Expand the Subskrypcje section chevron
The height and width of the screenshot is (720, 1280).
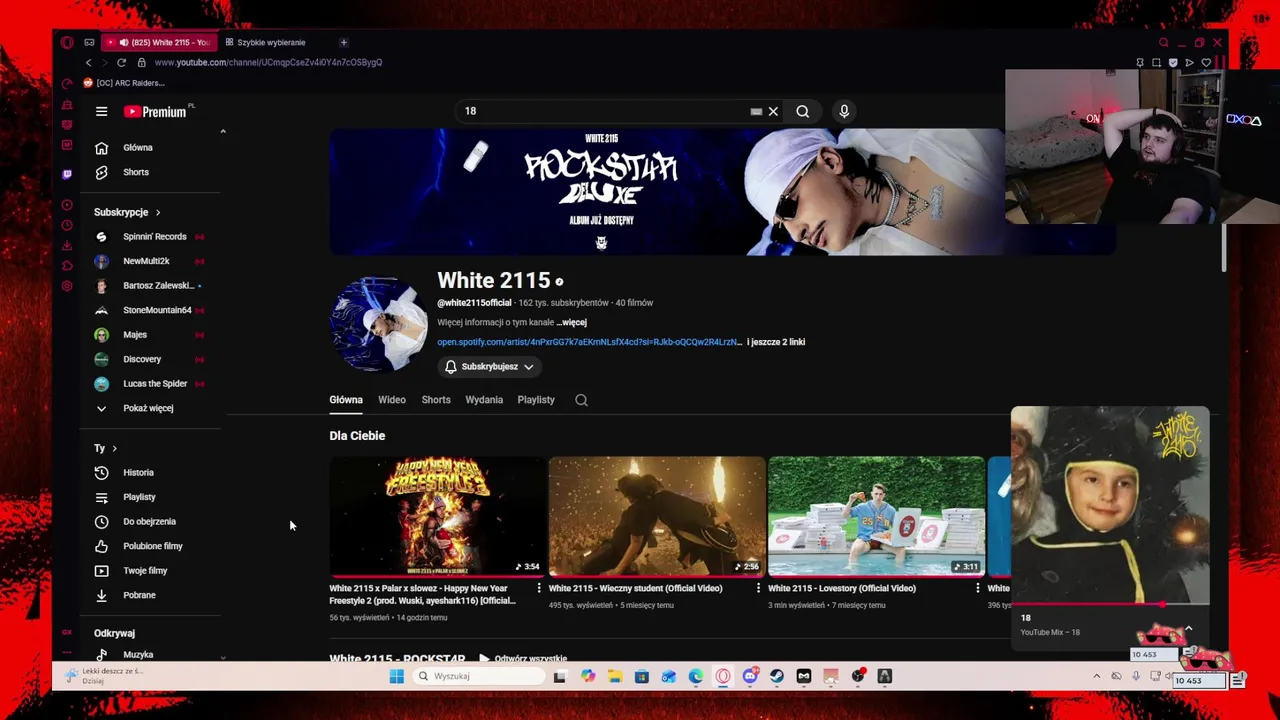tap(157, 212)
